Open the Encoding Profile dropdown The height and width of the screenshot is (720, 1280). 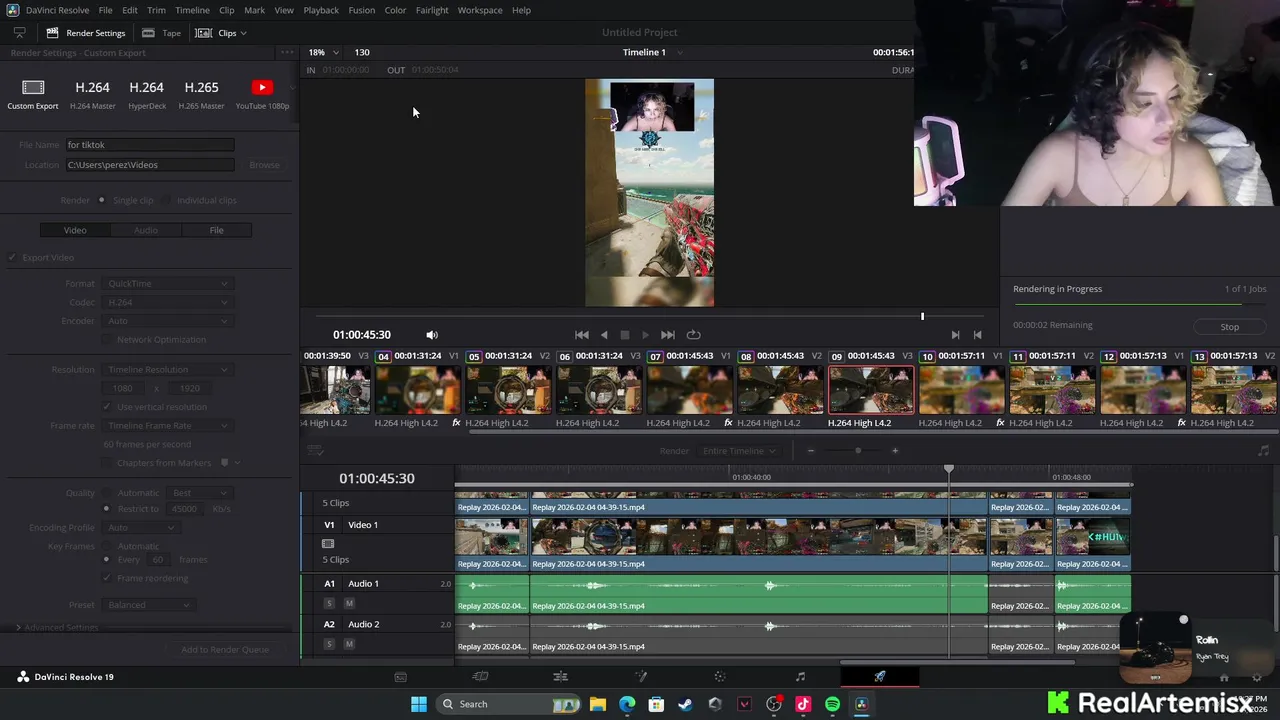tap(140, 528)
